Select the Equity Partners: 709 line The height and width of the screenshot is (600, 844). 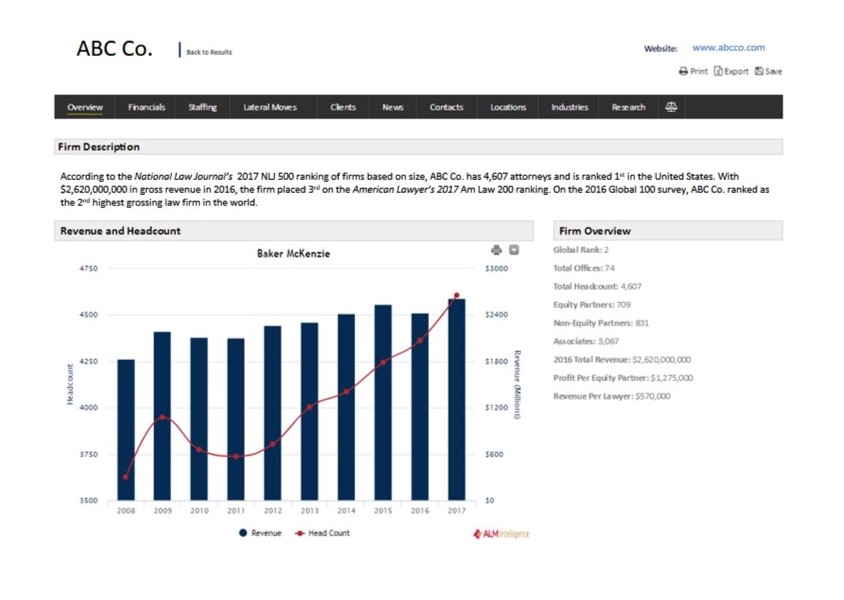tap(592, 305)
